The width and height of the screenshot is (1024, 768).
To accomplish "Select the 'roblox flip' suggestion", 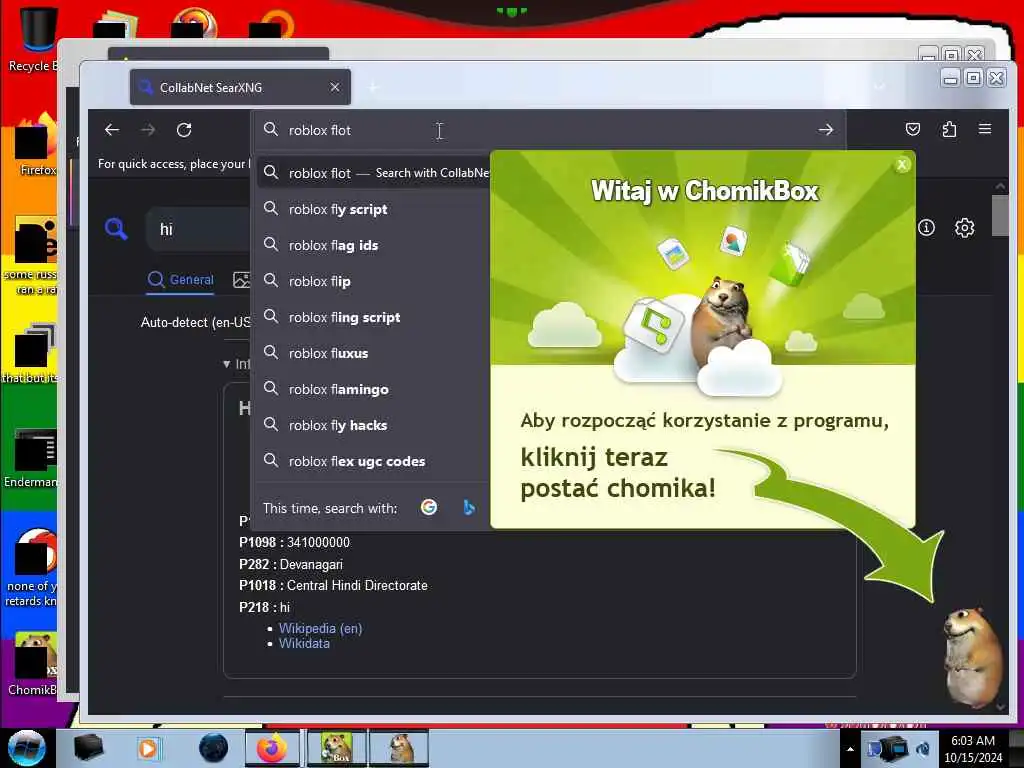I will [374, 281].
